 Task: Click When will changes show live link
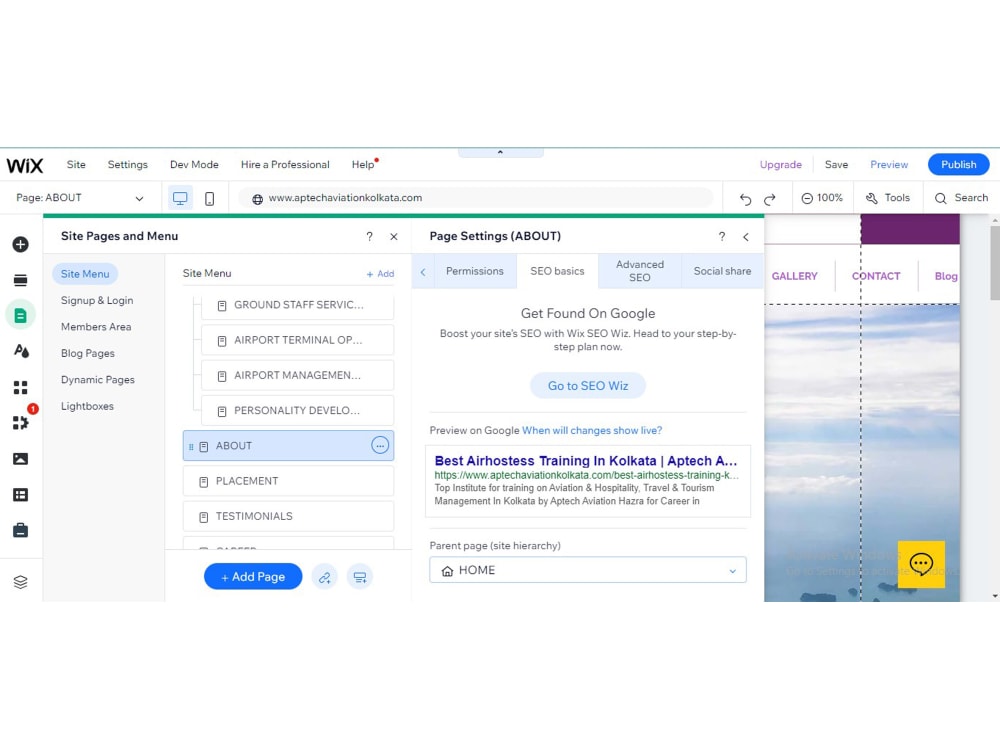point(592,430)
